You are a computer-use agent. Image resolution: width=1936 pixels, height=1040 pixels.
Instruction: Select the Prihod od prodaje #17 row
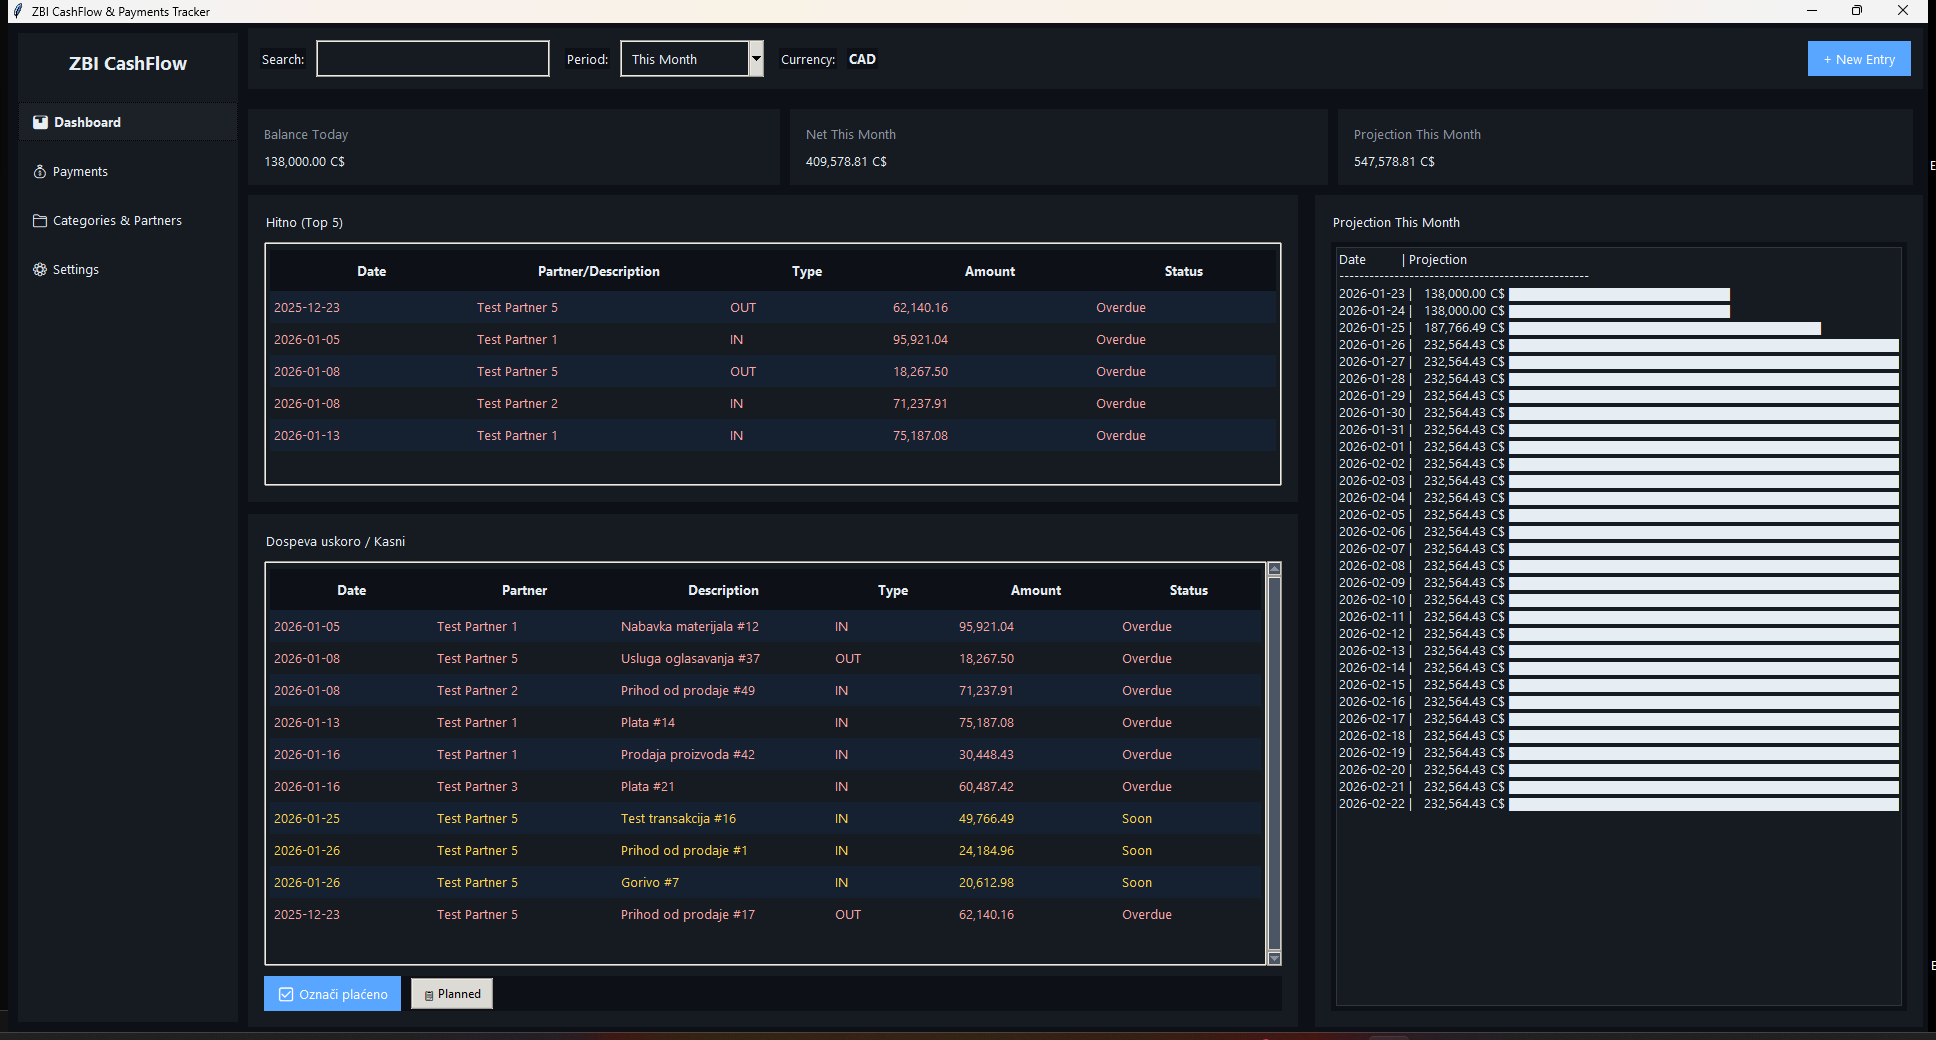tap(766, 915)
